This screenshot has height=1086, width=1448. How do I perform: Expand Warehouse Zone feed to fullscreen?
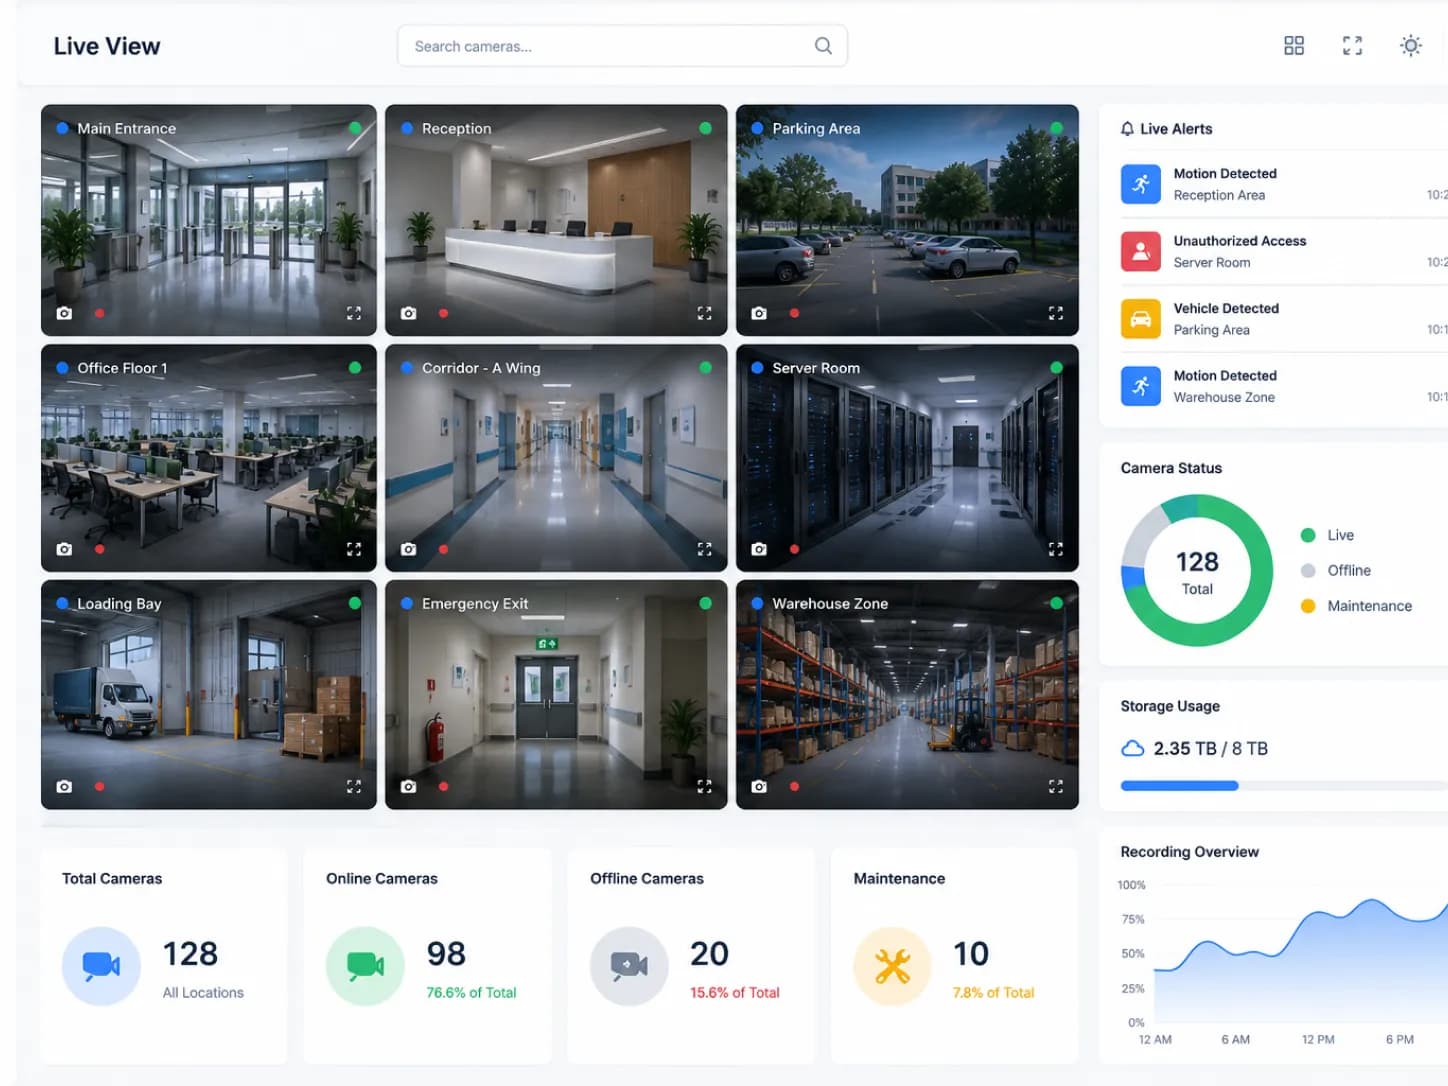(x=1055, y=787)
